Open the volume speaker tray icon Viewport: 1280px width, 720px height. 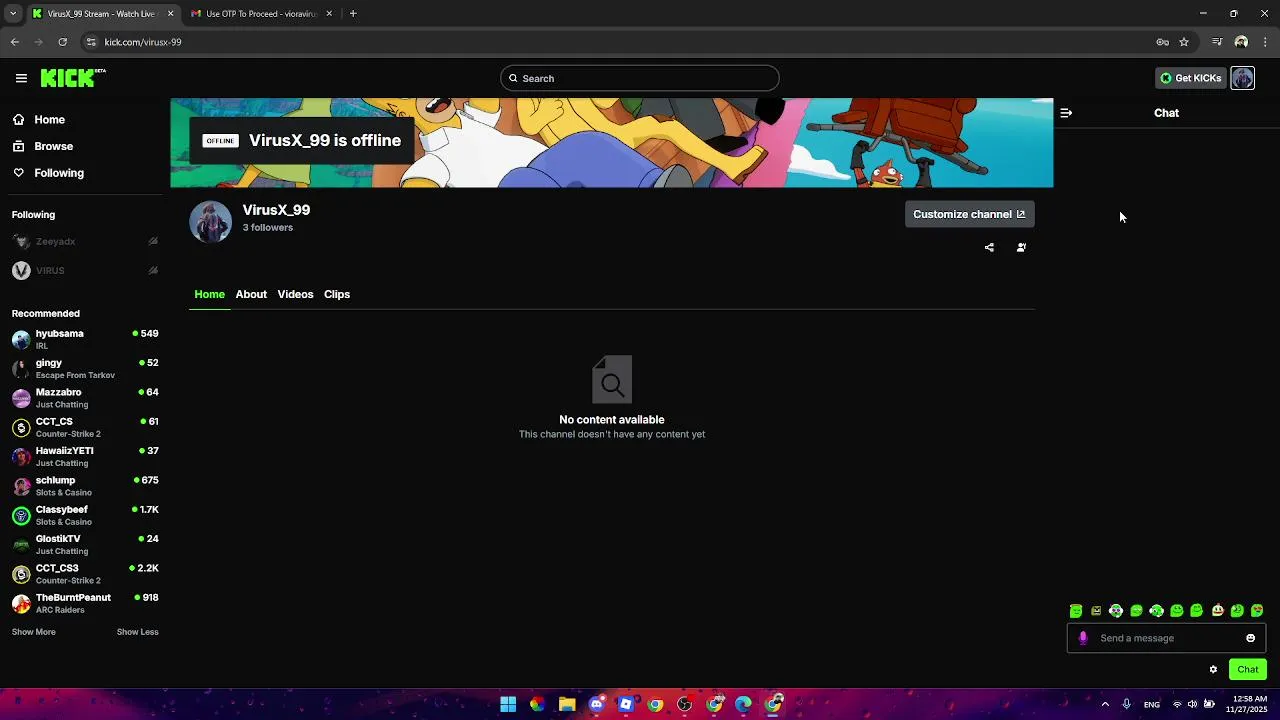tap(1192, 704)
